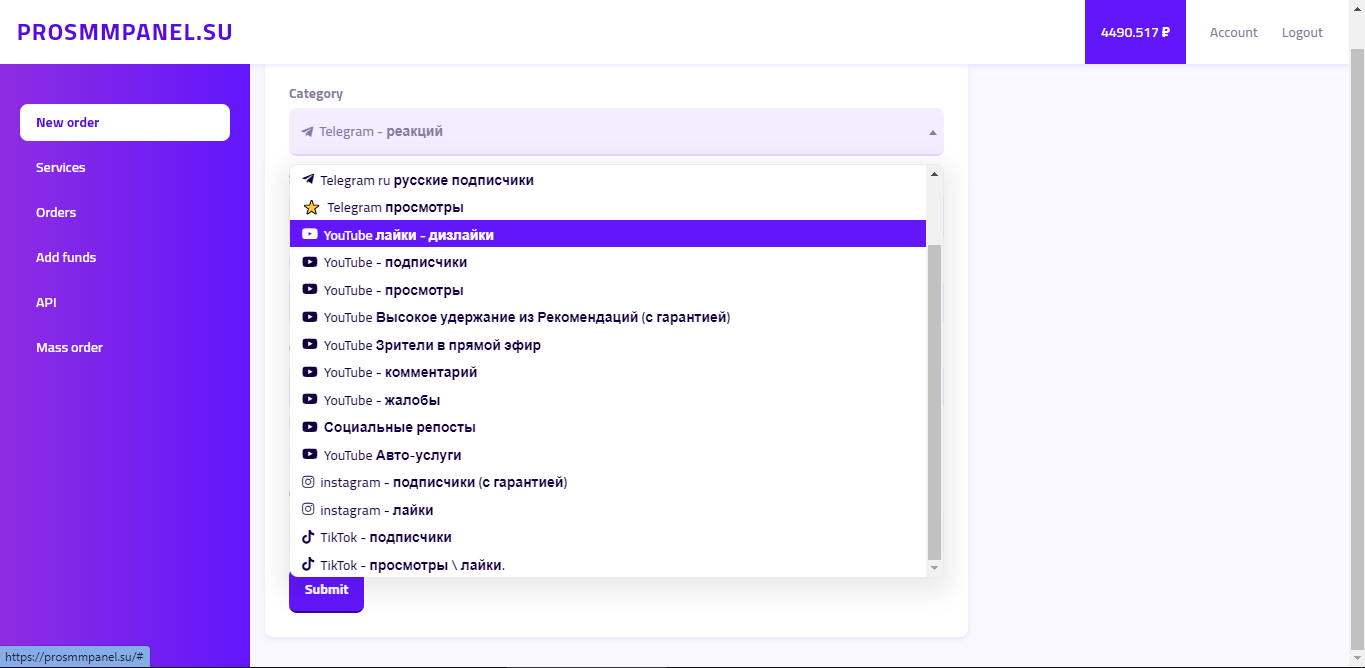Click icon beside Социальные репосты
1365x668 pixels.
(x=310, y=427)
